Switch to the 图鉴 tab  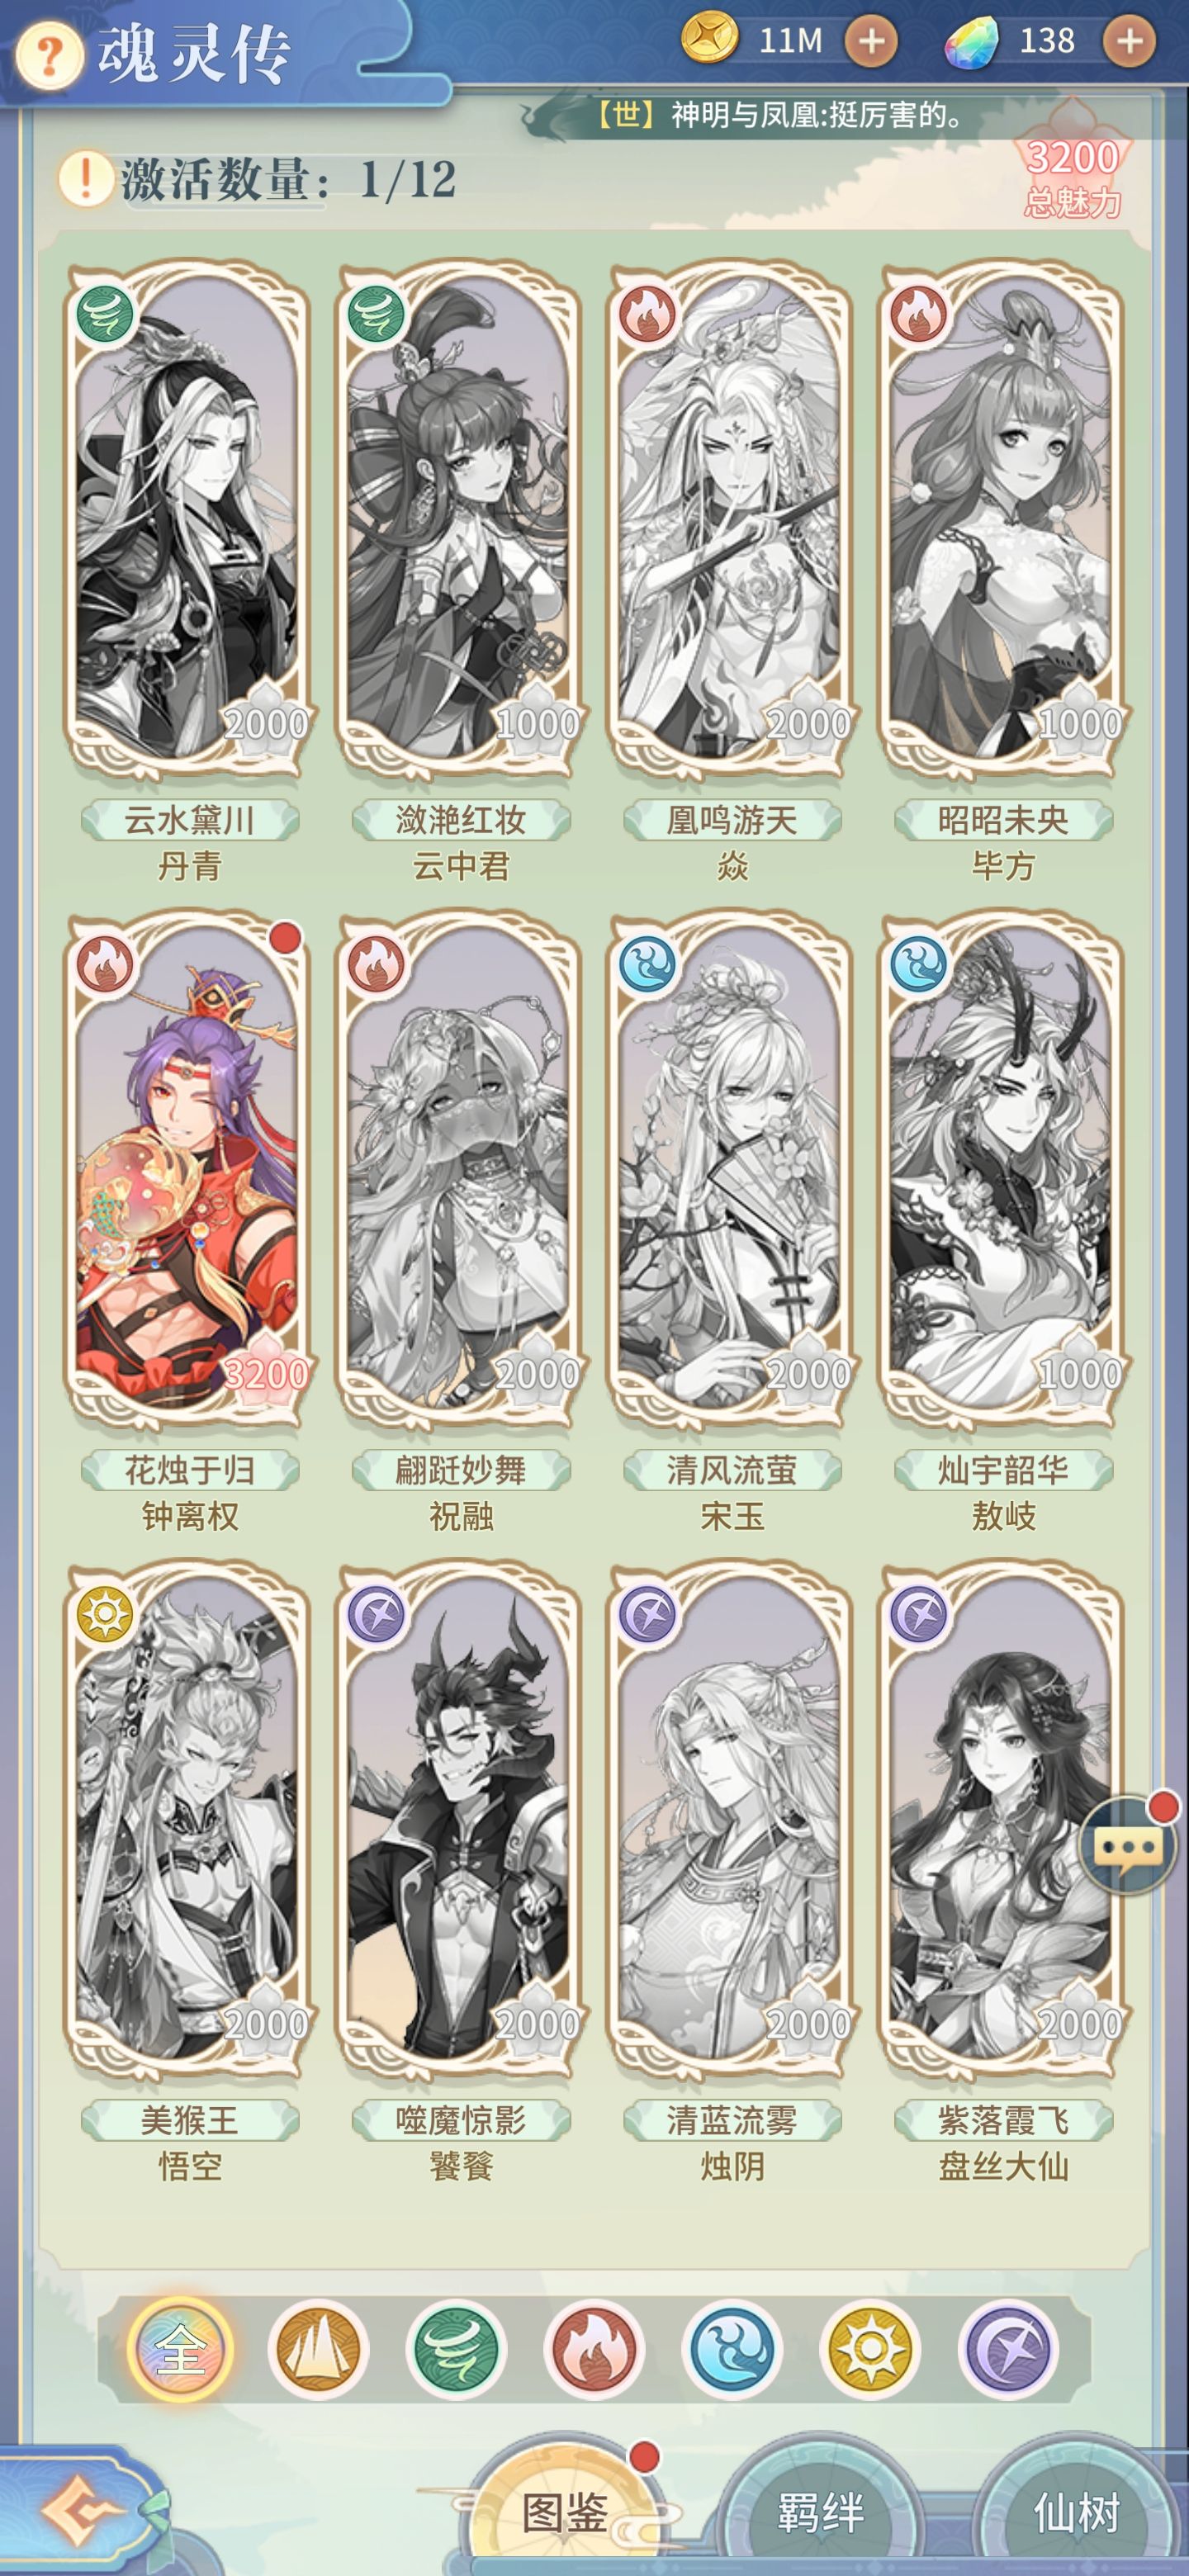pyautogui.click(x=565, y=2512)
